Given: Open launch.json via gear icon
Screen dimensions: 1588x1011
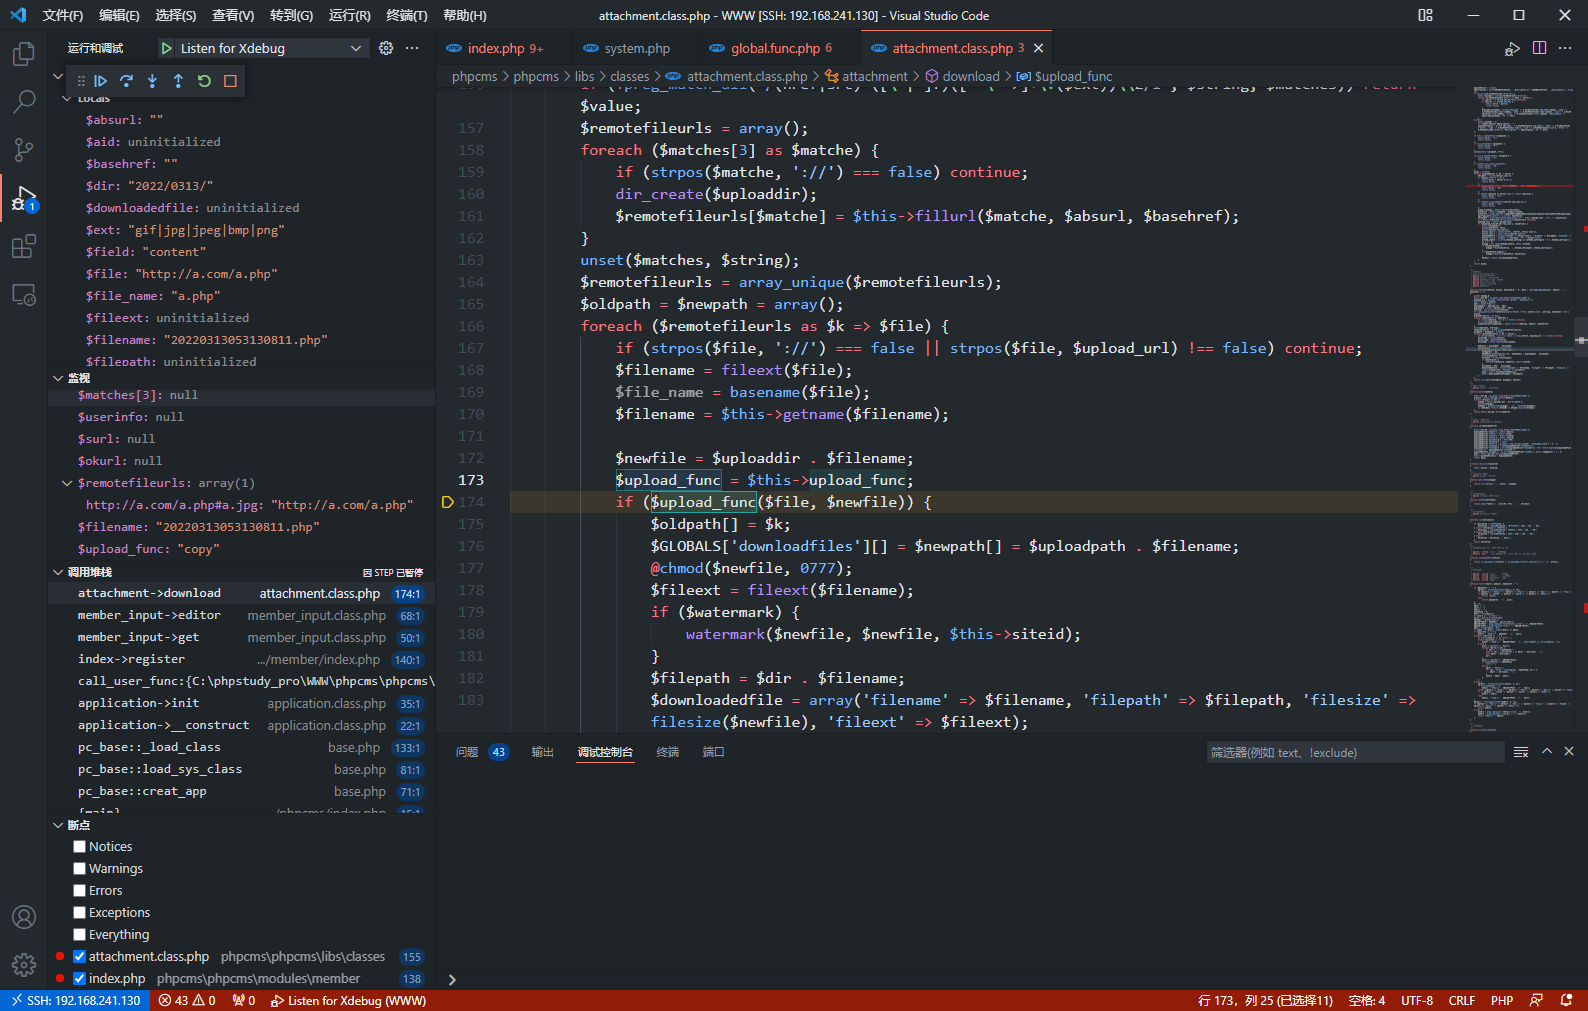Looking at the screenshot, I should click(x=386, y=48).
